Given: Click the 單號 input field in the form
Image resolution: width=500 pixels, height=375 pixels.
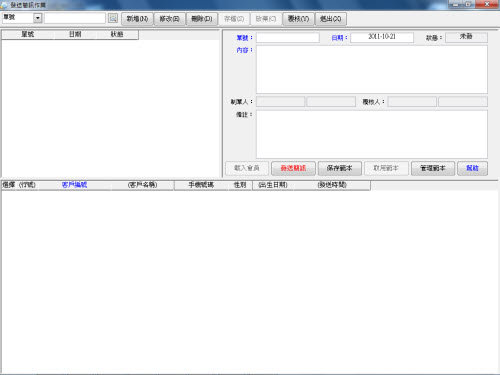Looking at the screenshot, I should pos(288,37).
